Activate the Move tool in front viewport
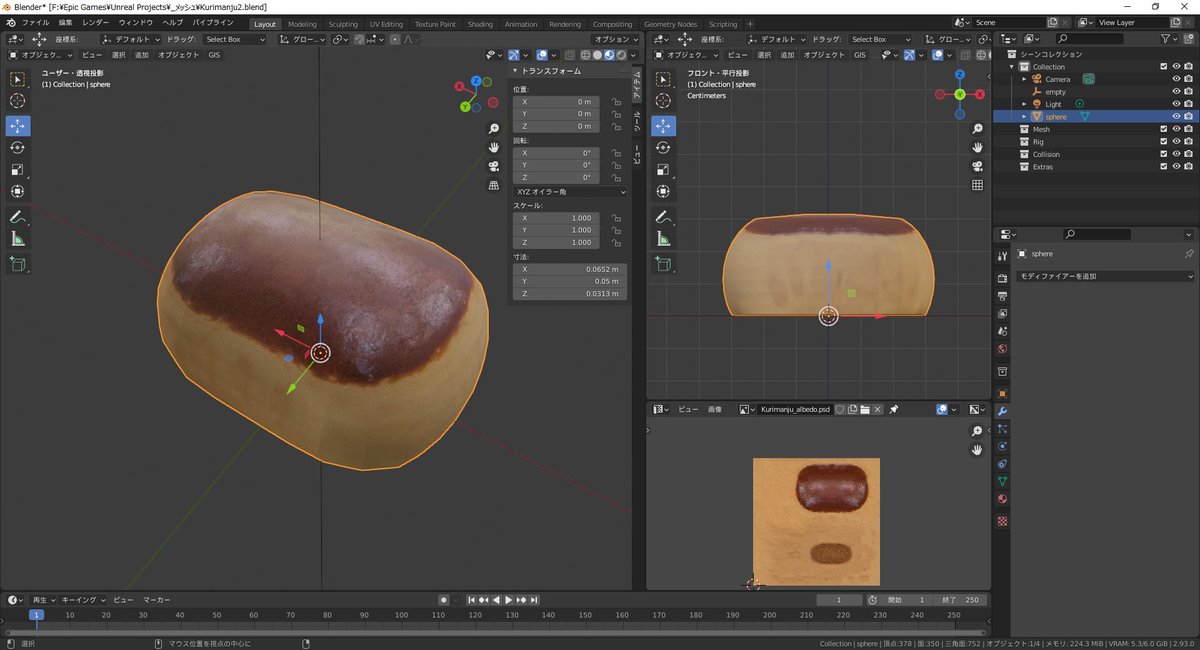1200x650 pixels. [x=664, y=126]
